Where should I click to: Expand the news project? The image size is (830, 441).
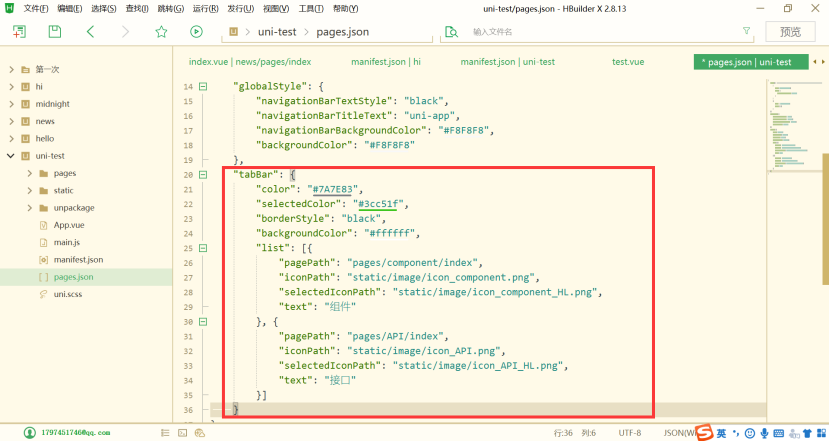(12, 121)
